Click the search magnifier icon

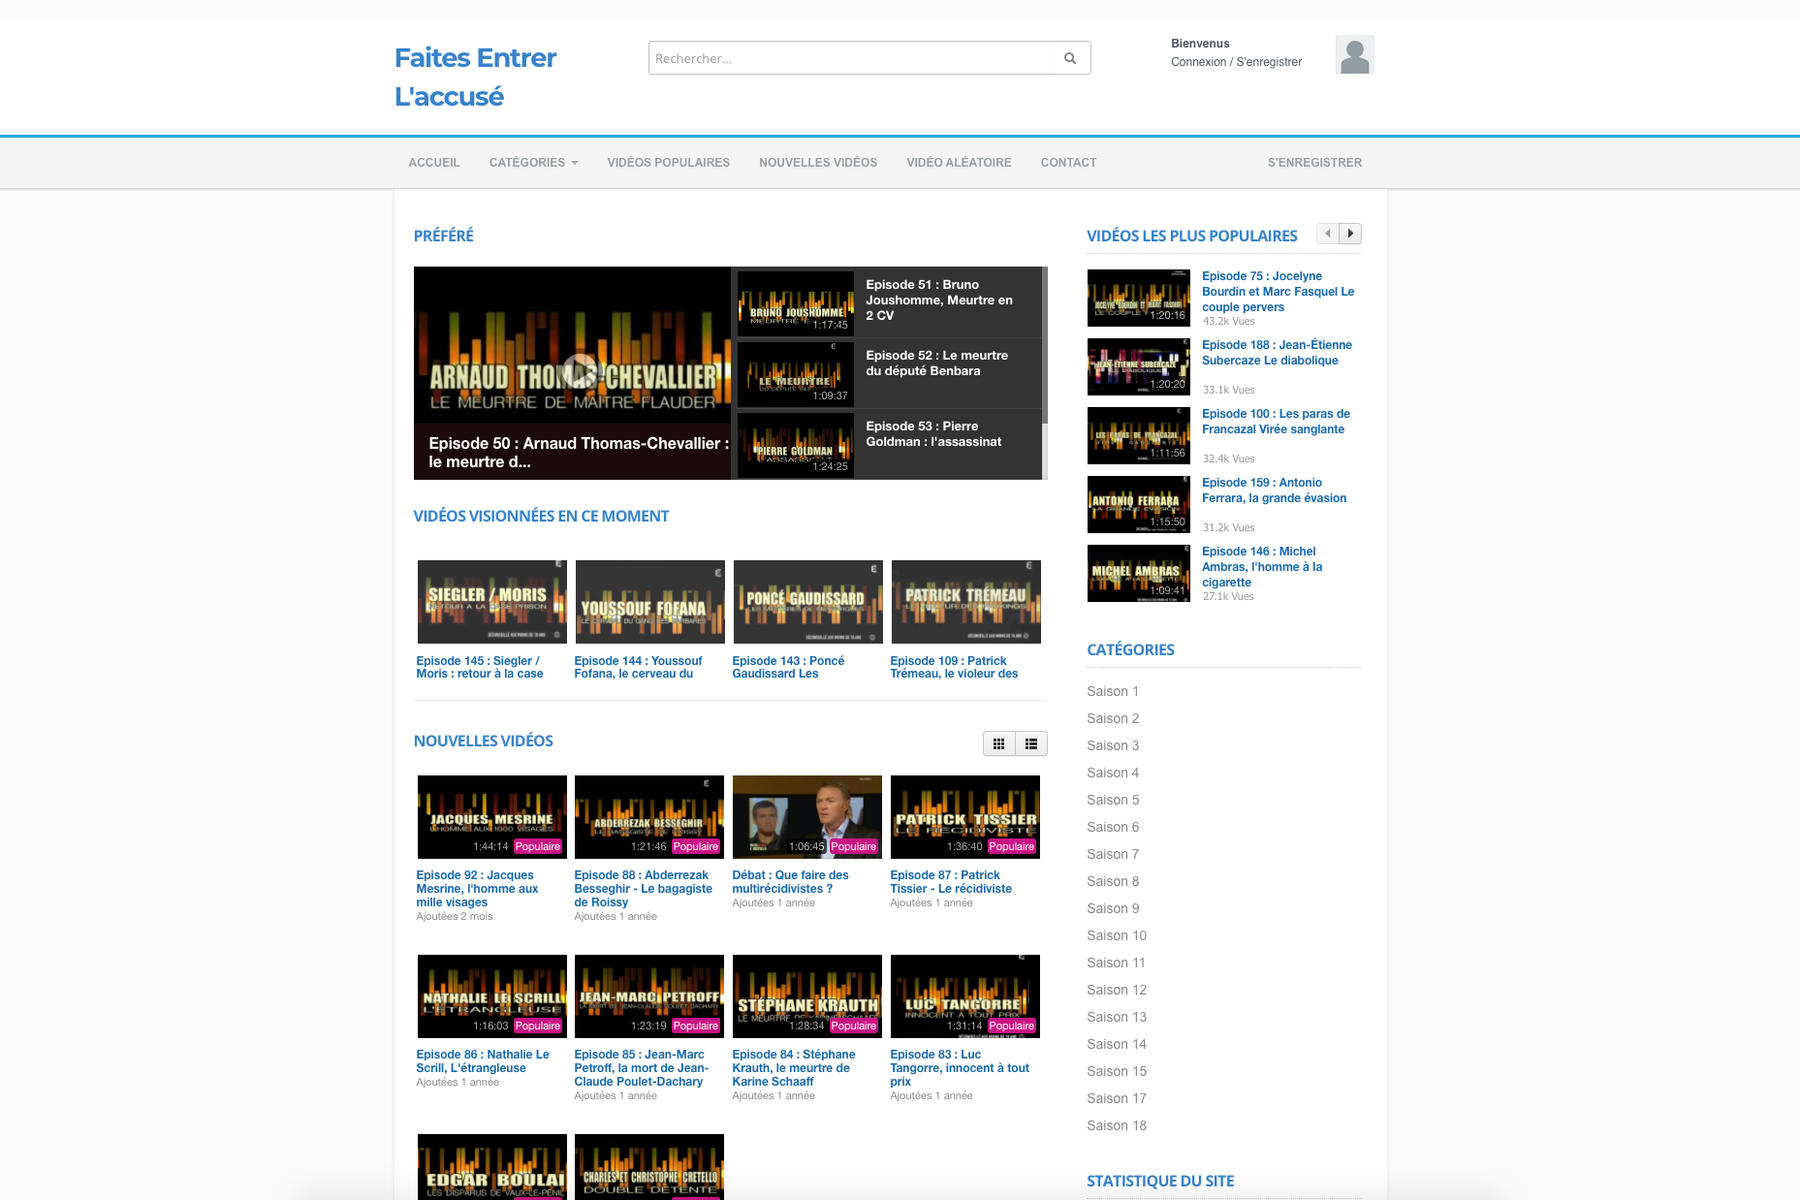(1070, 58)
